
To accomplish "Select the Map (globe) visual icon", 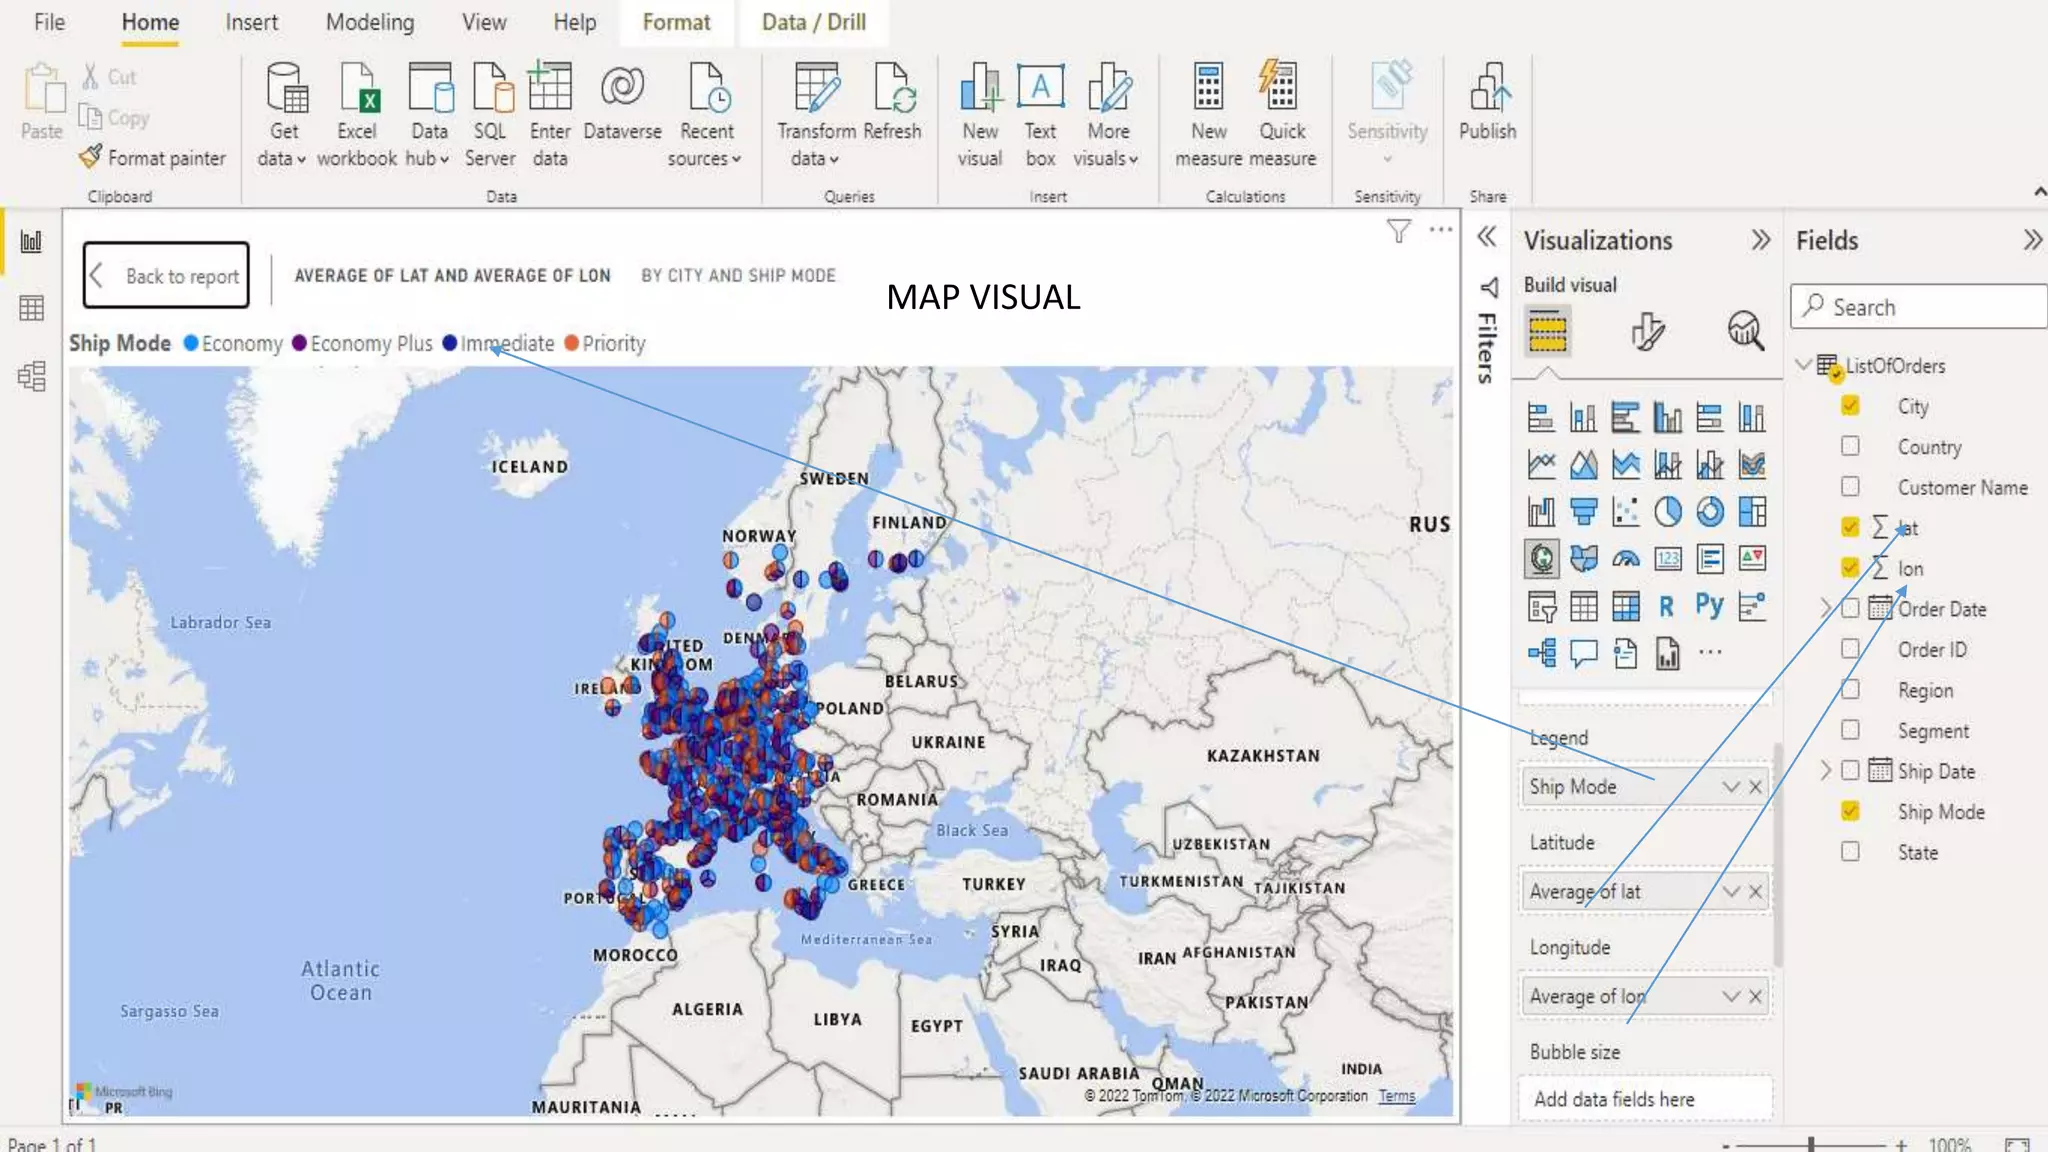I will 1541,558.
